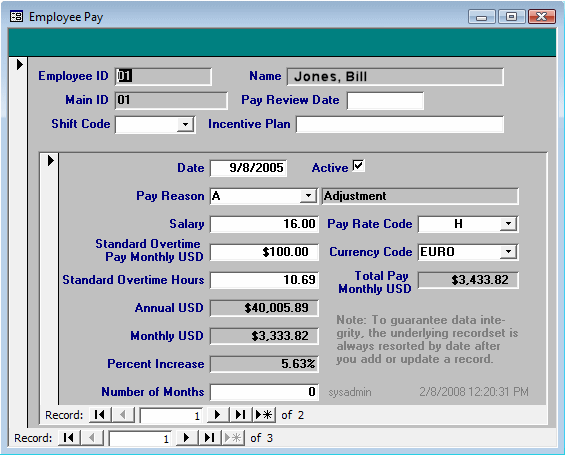Advance to next employee in outer navigator

186,438
